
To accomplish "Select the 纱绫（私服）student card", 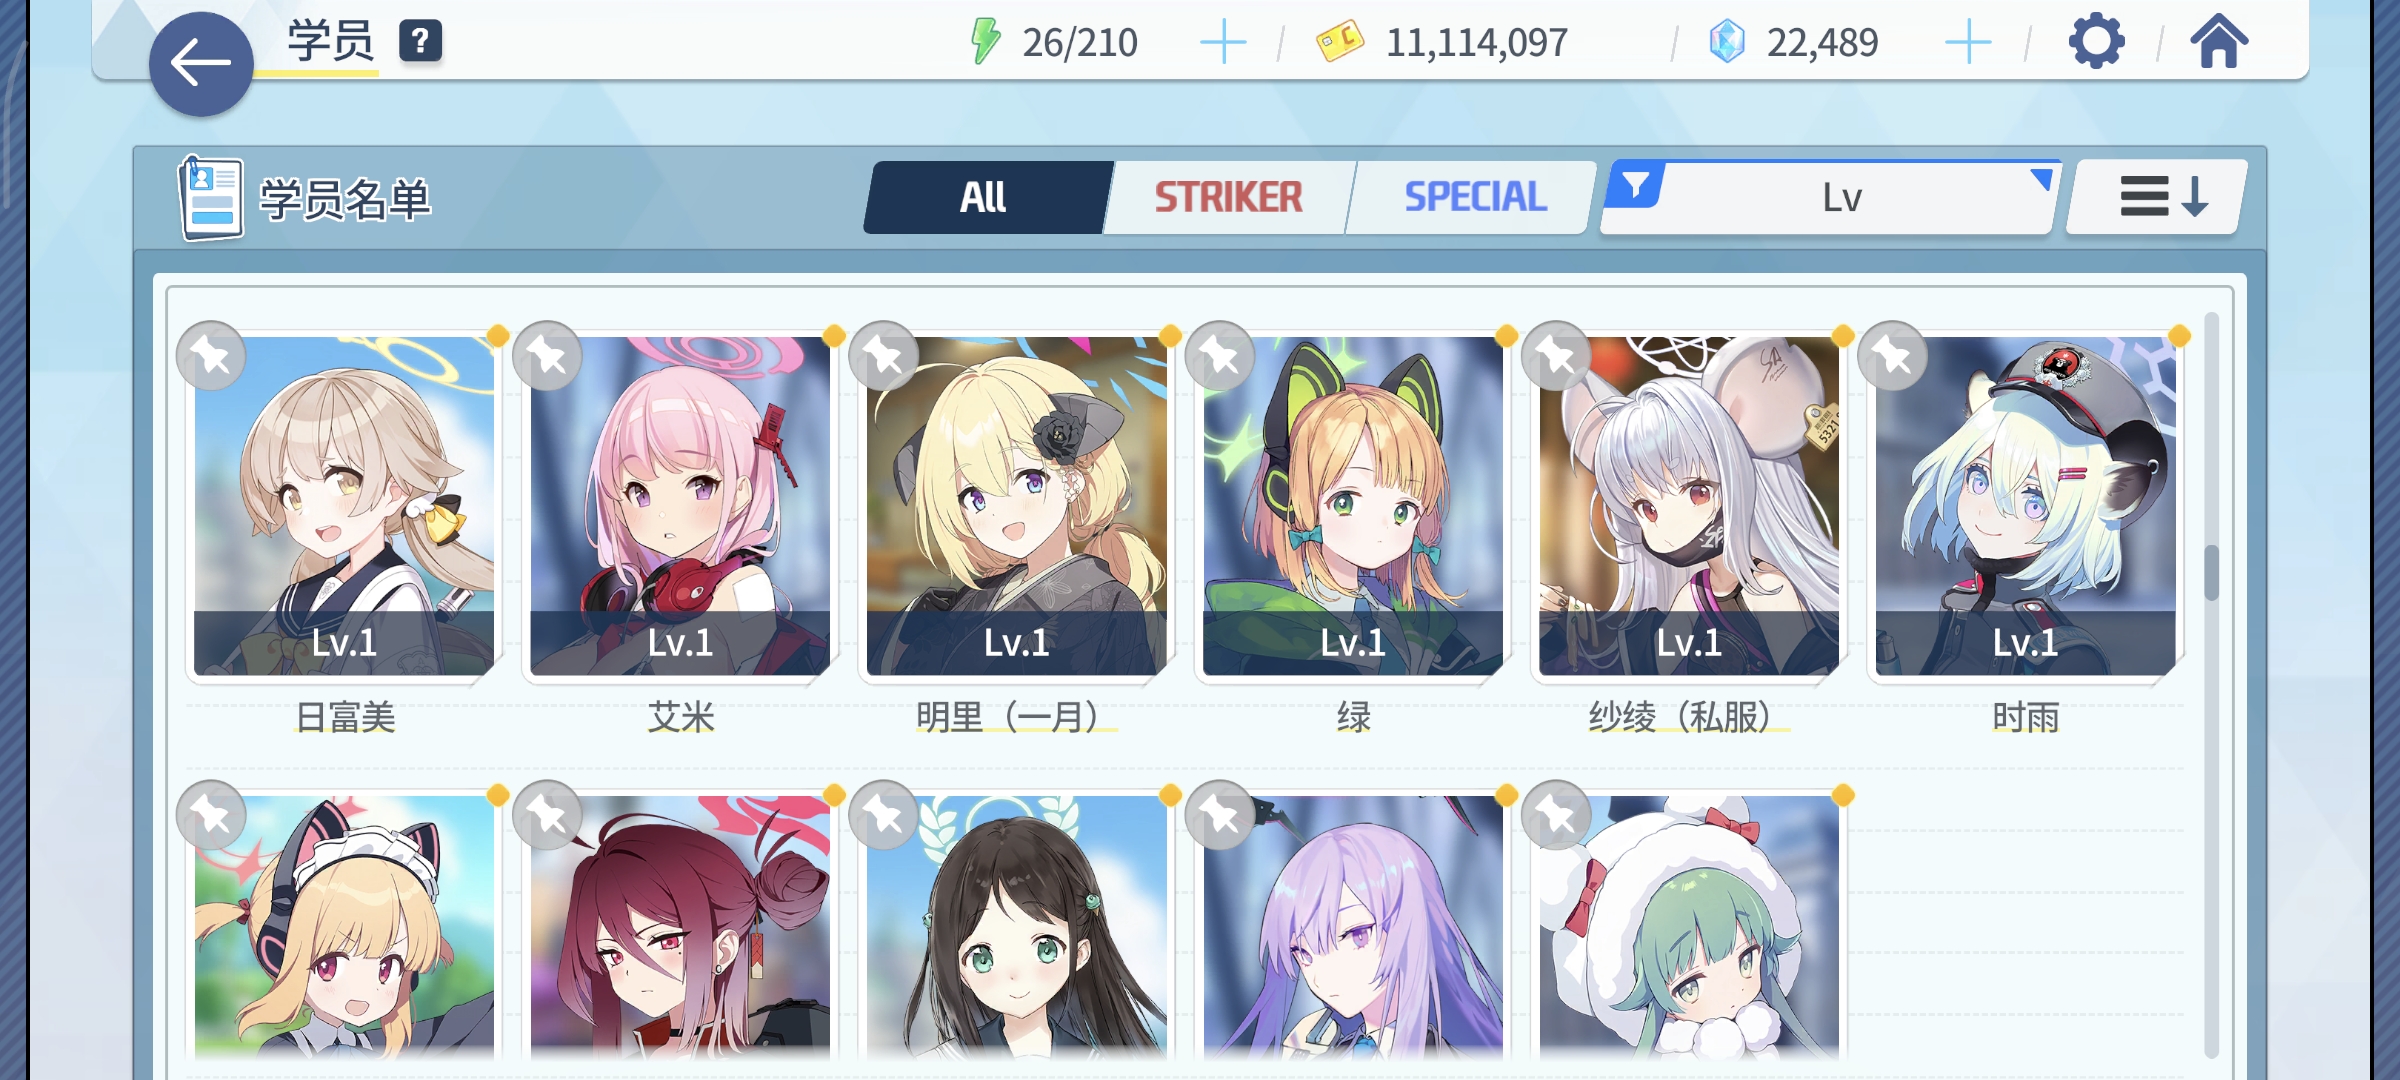I will pos(1689,506).
